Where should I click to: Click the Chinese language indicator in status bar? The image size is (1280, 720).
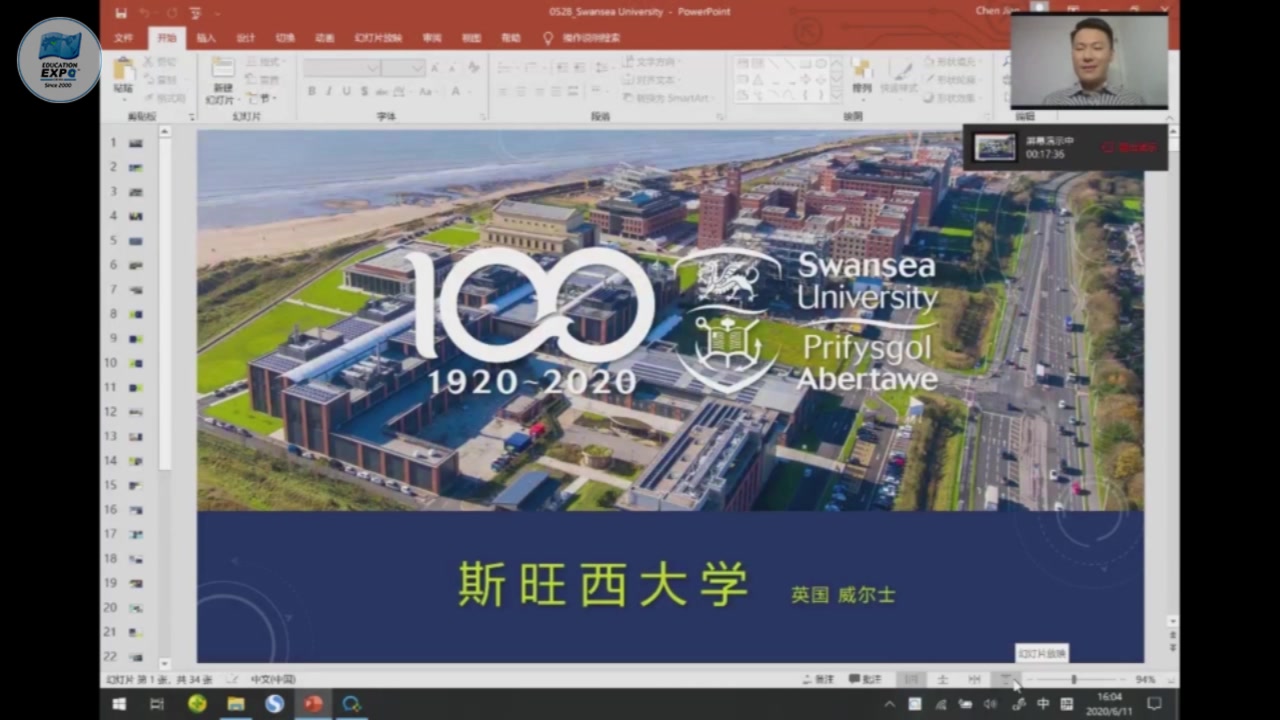[272, 680]
